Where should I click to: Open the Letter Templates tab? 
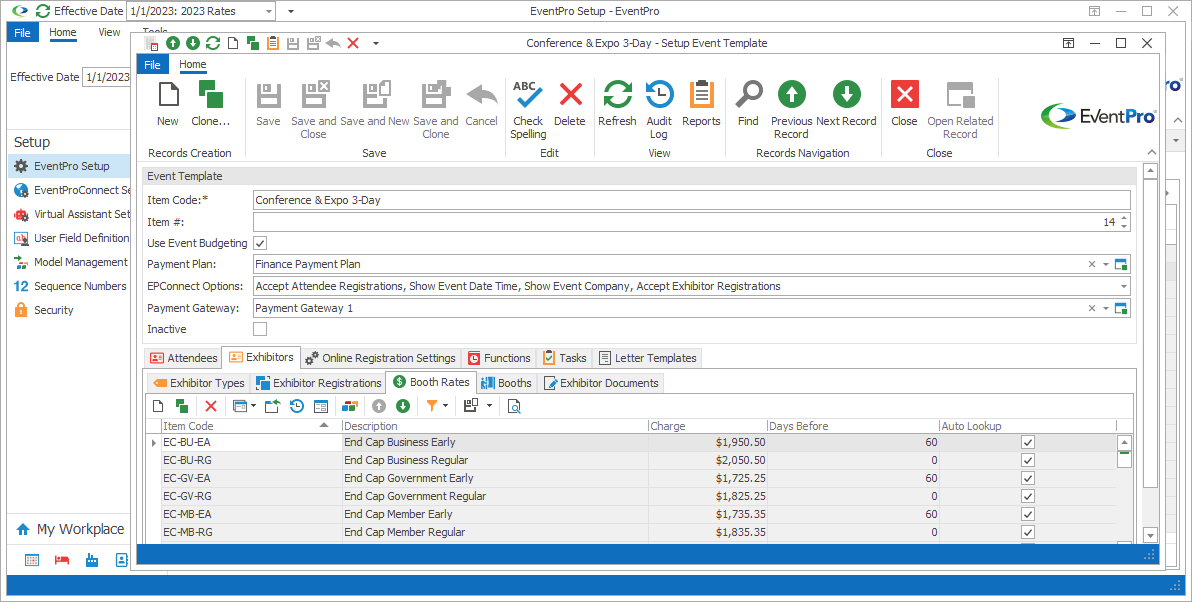[647, 358]
